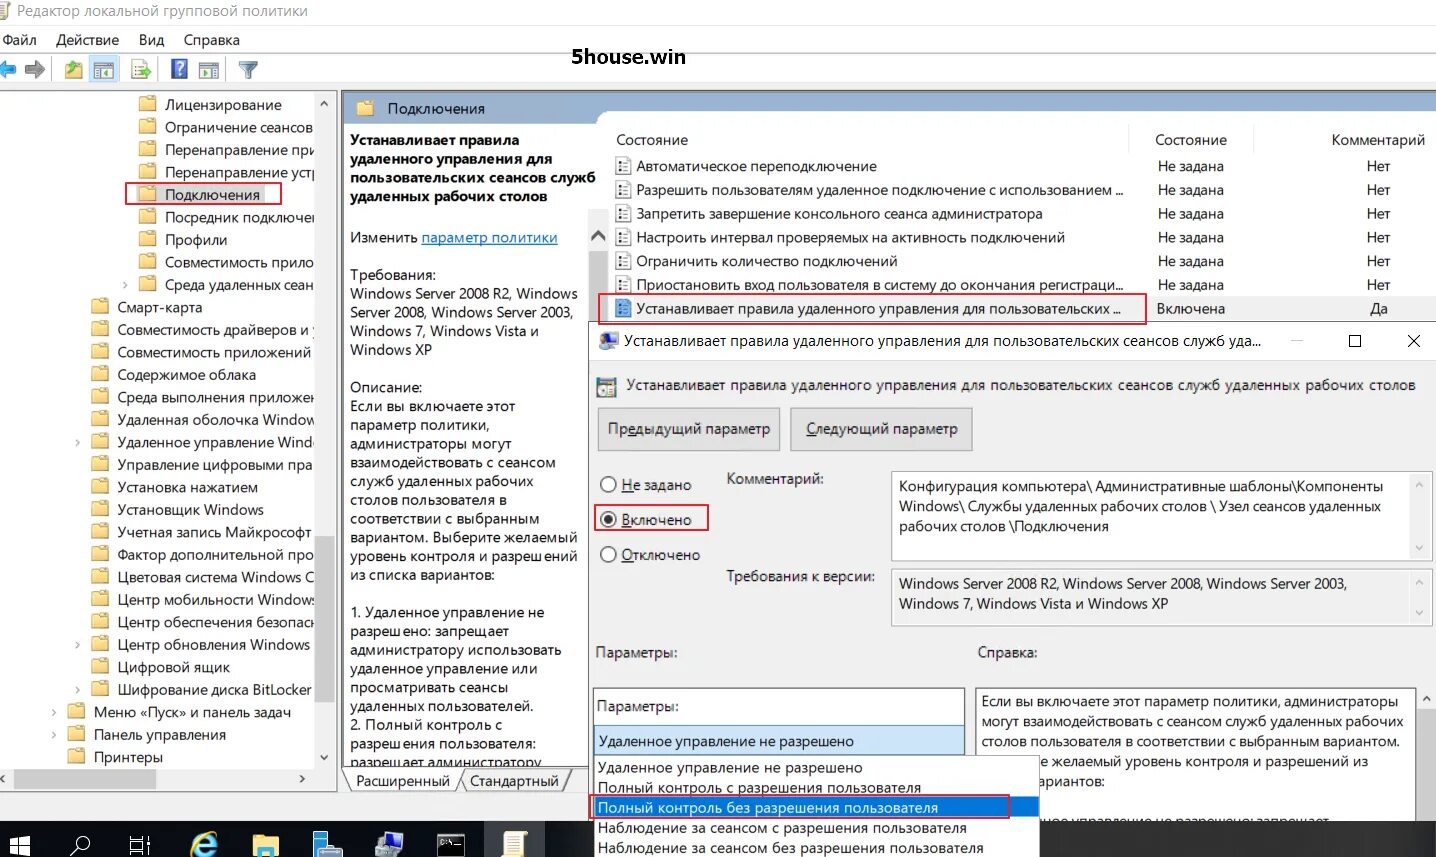Click 'Следующий параметр' button

[881, 429]
